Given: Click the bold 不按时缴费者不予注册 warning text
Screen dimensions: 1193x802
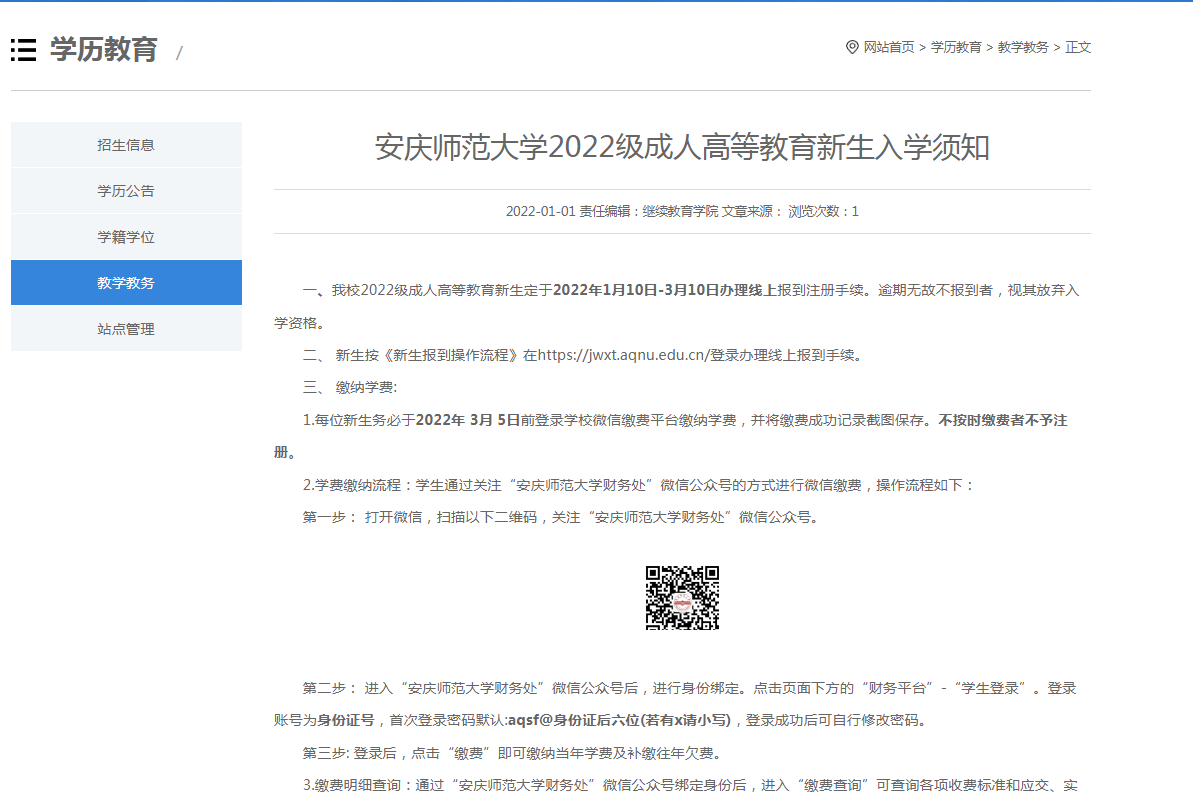Looking at the screenshot, I should pyautogui.click(x=1002, y=421).
